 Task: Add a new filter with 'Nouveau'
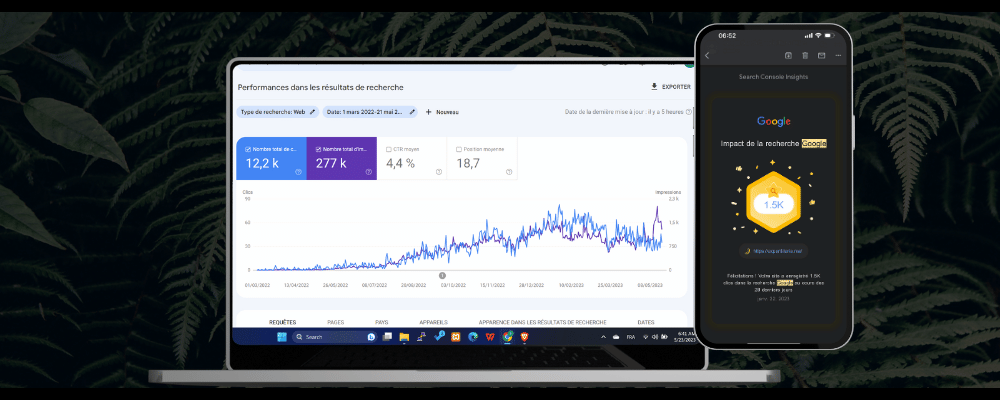click(x=441, y=112)
